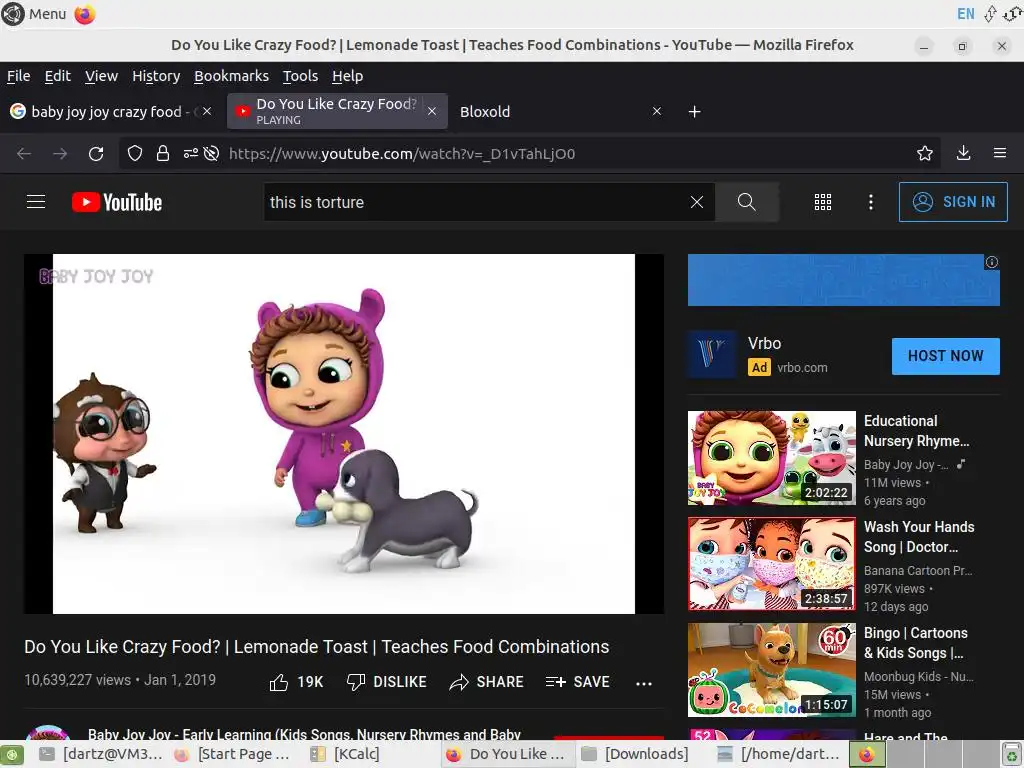Click the Wash Your Hands Song thumbnail
1024x768 pixels.
pyautogui.click(x=771, y=564)
